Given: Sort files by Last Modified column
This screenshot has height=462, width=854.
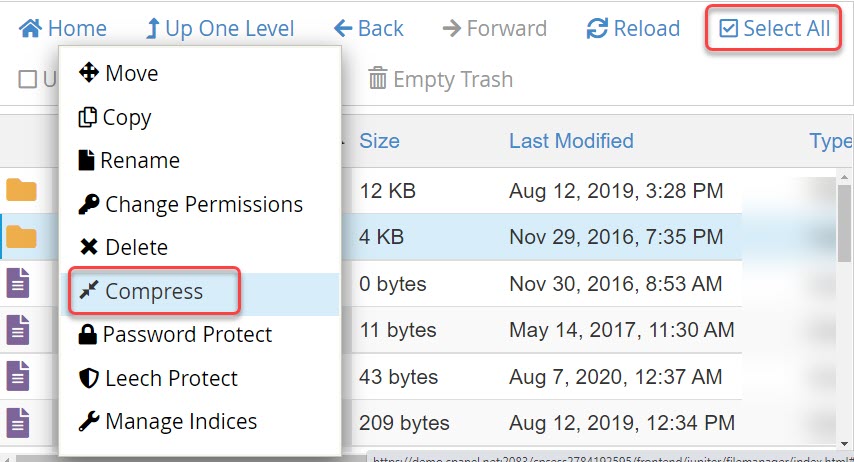Looking at the screenshot, I should point(570,141).
